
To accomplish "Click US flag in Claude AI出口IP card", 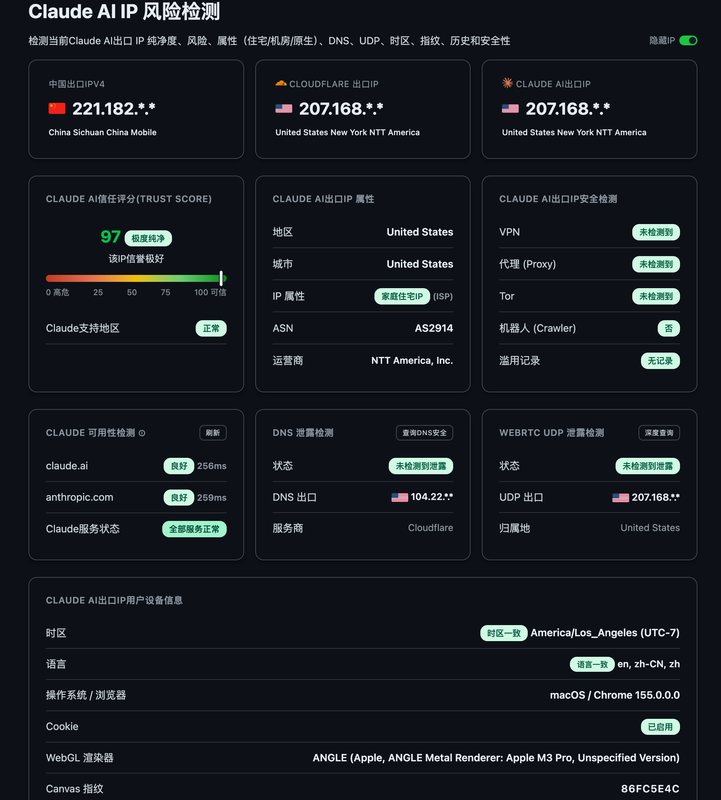I will tap(510, 108).
